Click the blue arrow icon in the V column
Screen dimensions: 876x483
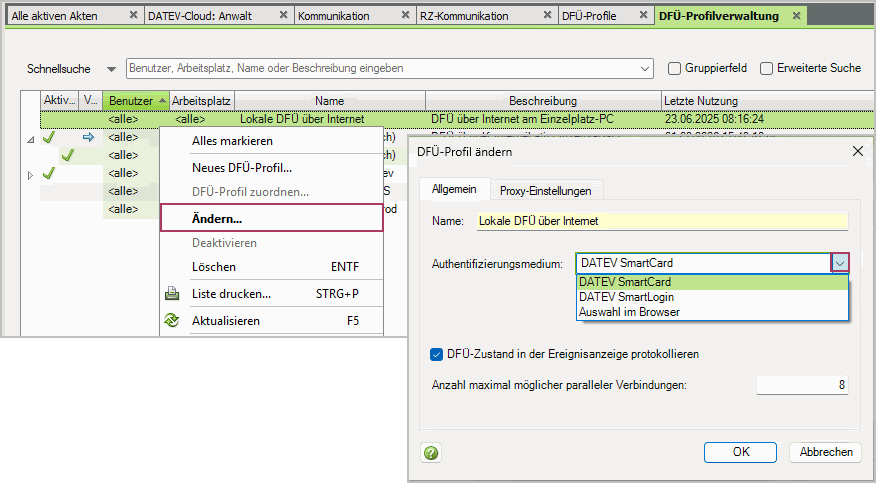point(88,137)
